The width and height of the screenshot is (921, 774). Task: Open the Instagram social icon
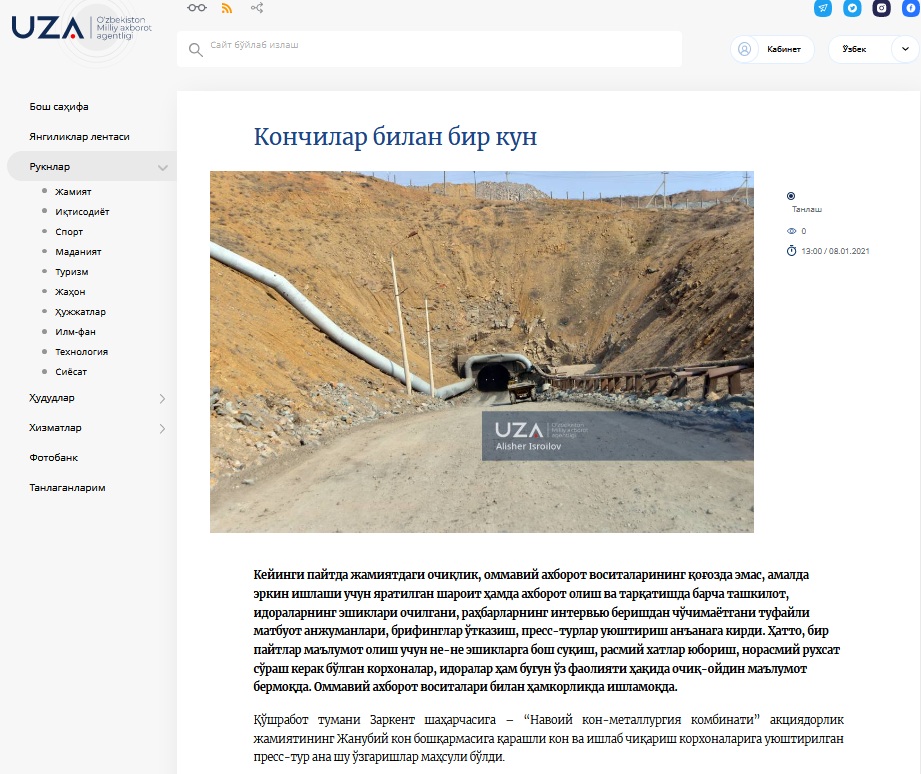(x=881, y=8)
